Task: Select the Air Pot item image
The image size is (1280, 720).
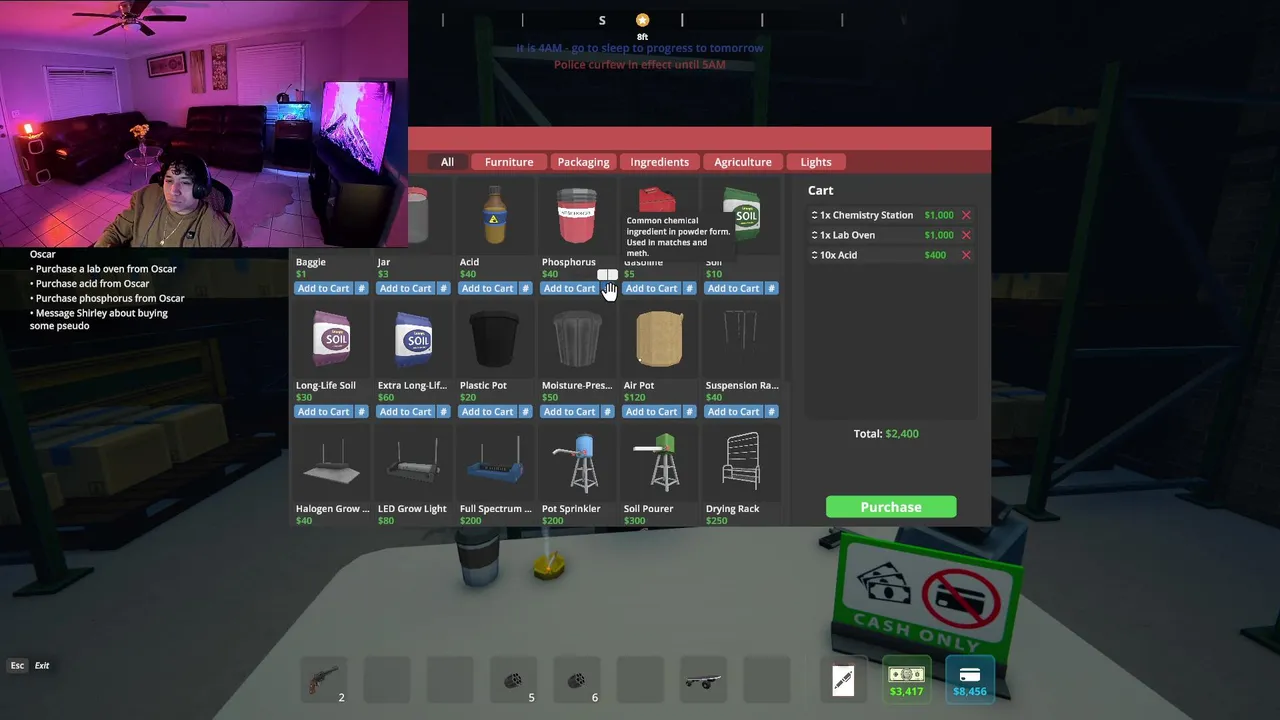Action: 659,340
